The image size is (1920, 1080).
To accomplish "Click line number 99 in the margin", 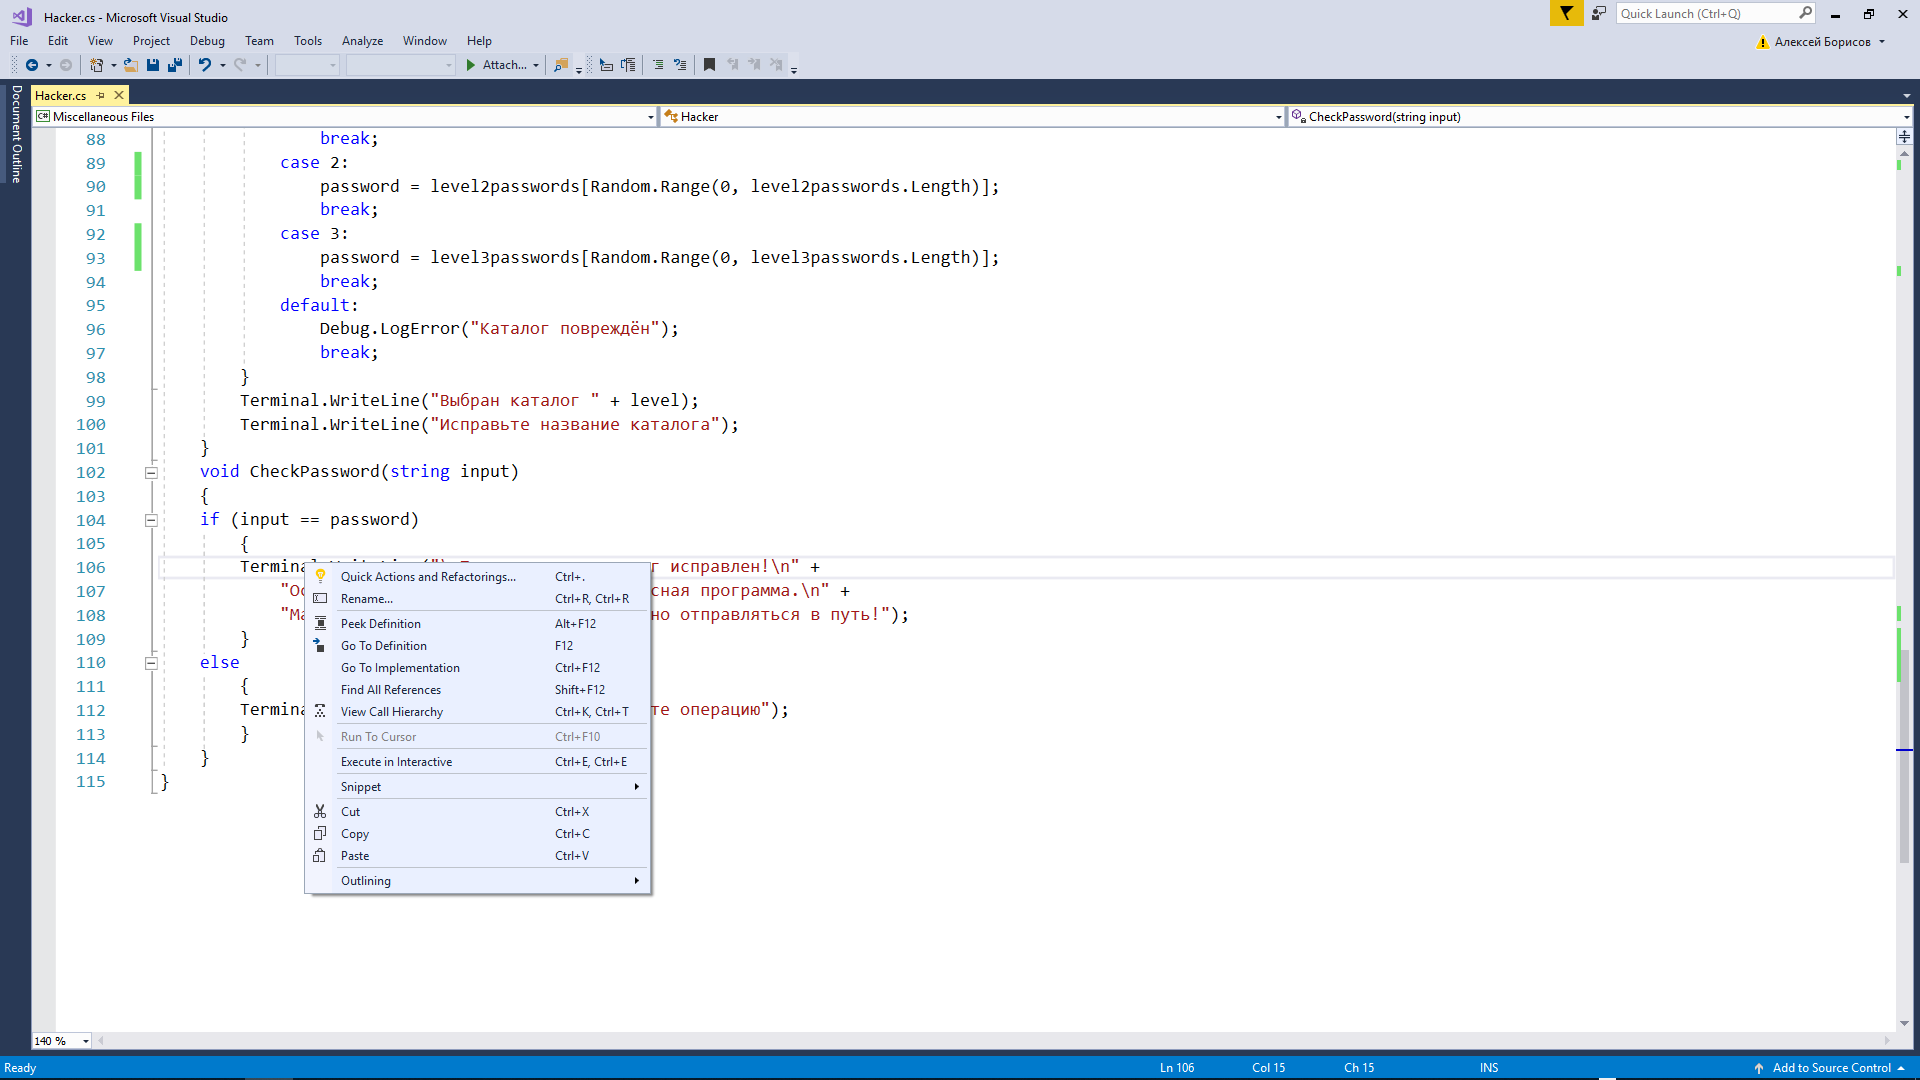I will click(95, 401).
